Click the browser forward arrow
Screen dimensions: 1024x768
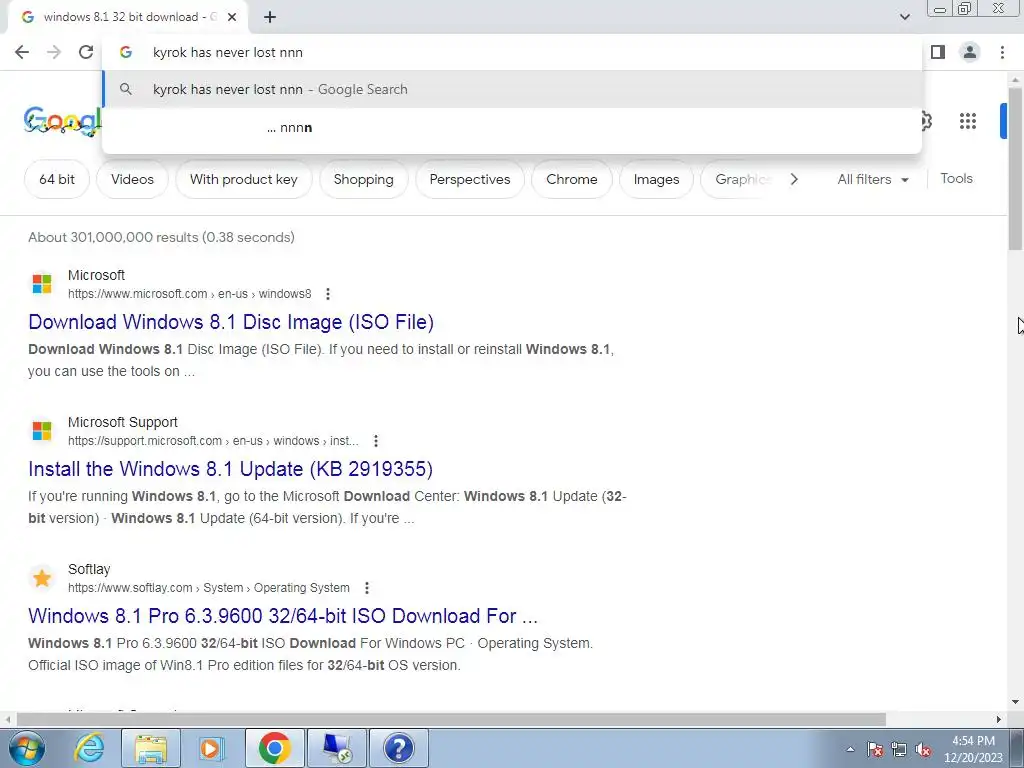point(54,52)
